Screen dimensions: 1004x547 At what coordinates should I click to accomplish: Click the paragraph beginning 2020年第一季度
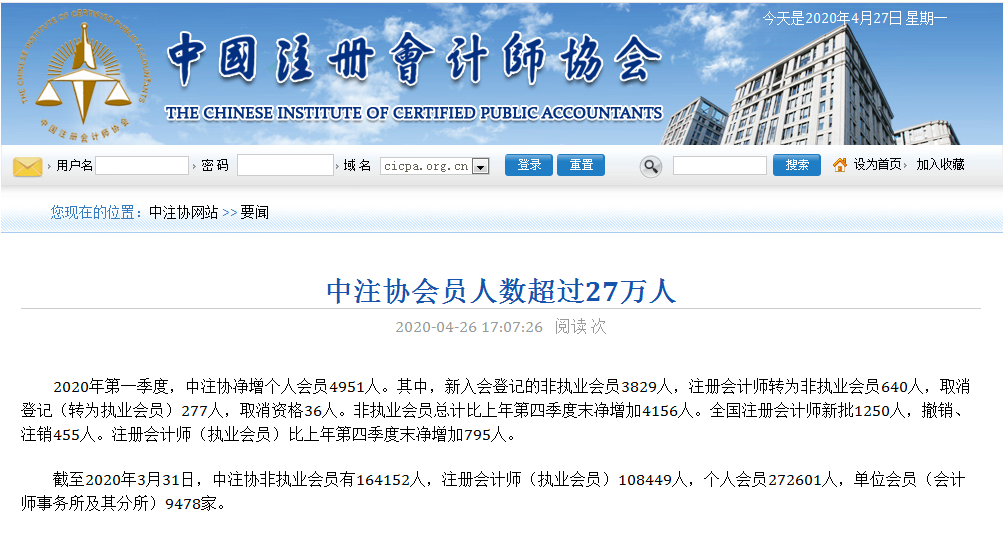click(x=496, y=411)
